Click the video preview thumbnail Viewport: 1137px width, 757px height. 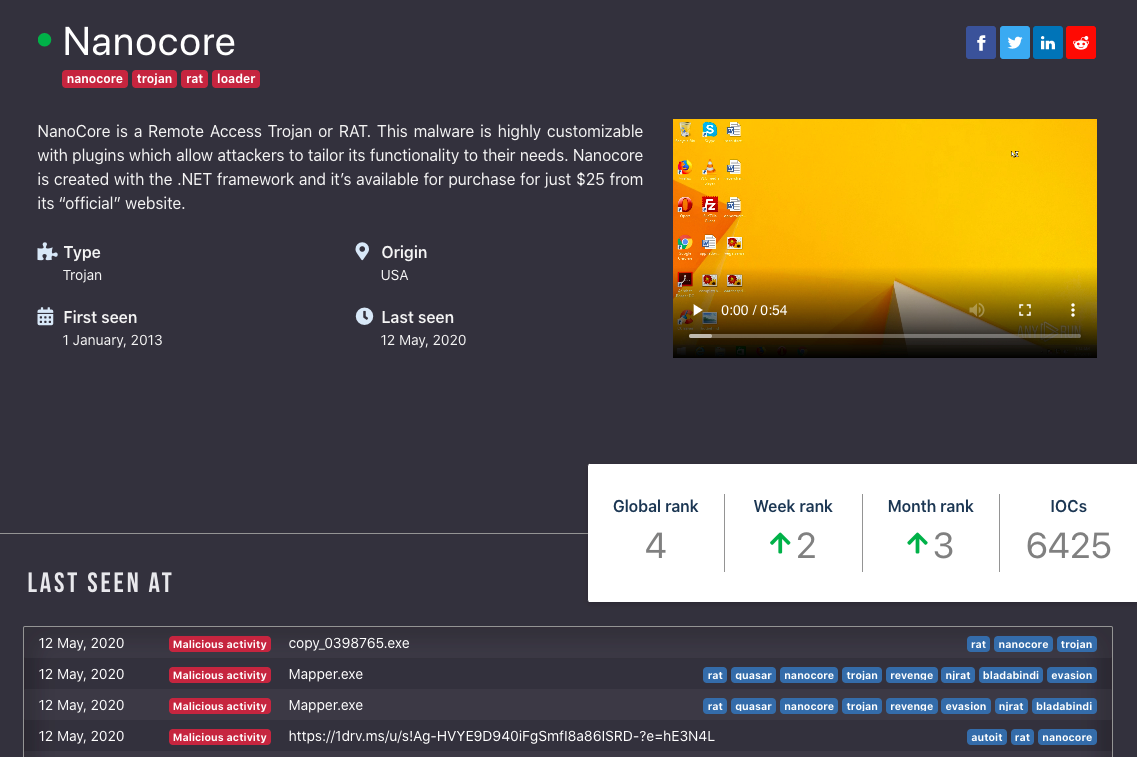coord(885,238)
